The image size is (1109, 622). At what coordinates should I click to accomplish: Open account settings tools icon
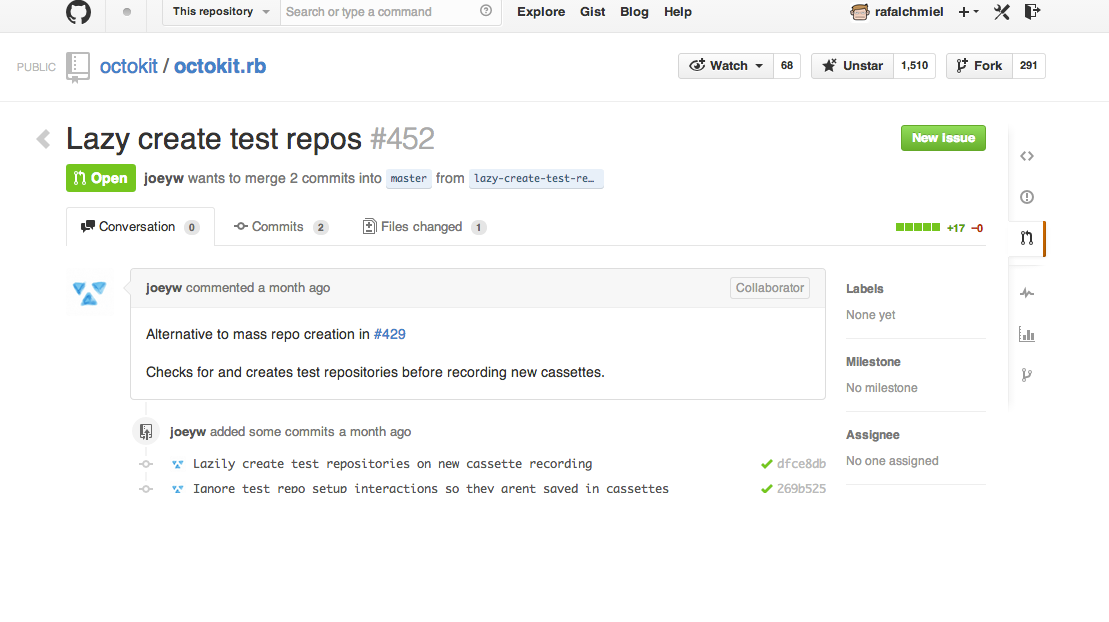[1001, 12]
